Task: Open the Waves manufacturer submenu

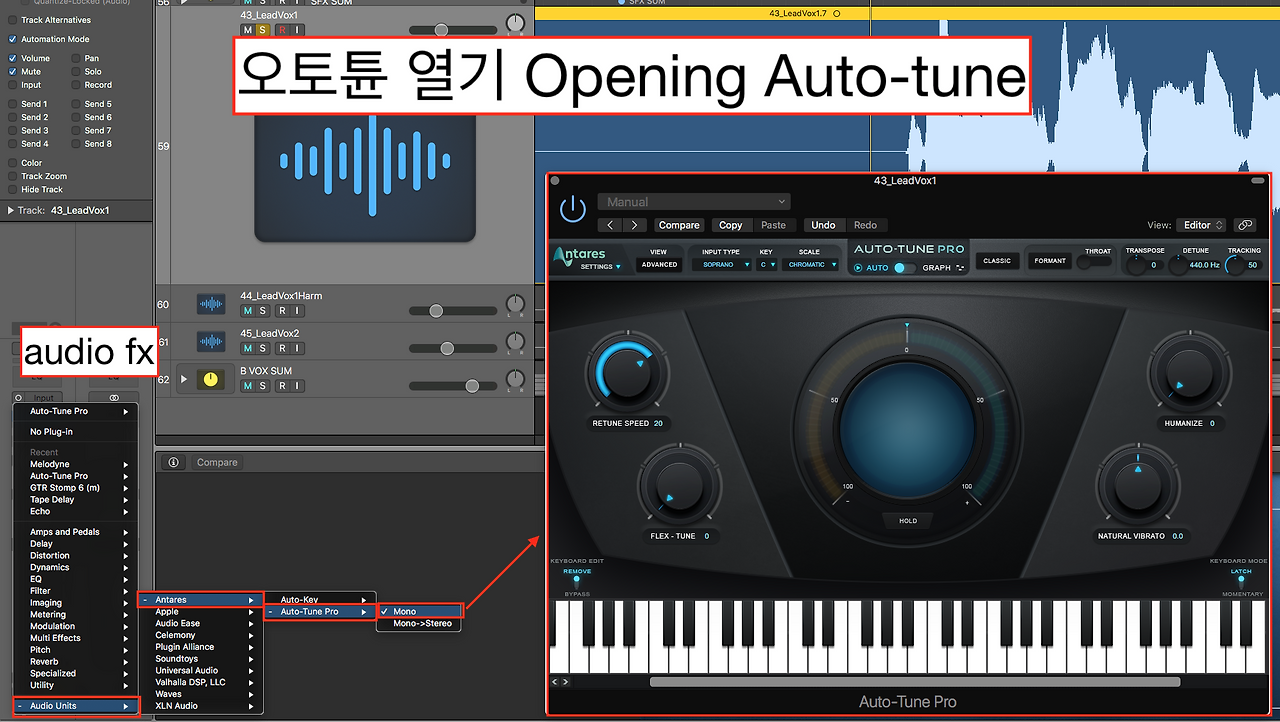Action: 200,694
